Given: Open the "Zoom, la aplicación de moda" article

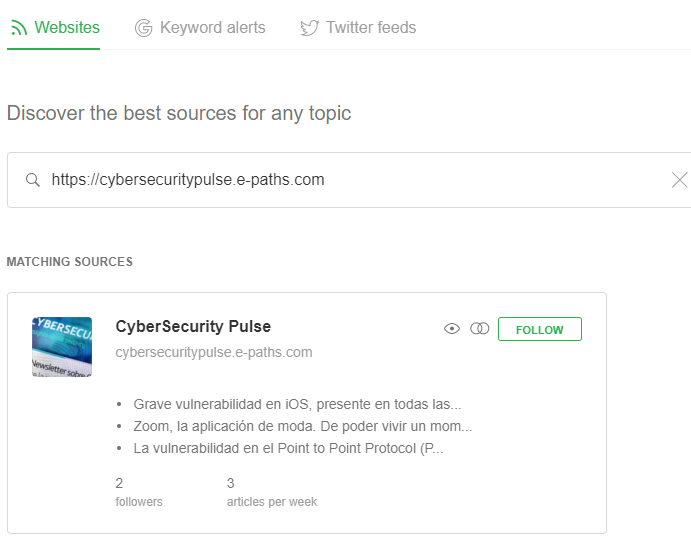Looking at the screenshot, I should (x=302, y=427).
